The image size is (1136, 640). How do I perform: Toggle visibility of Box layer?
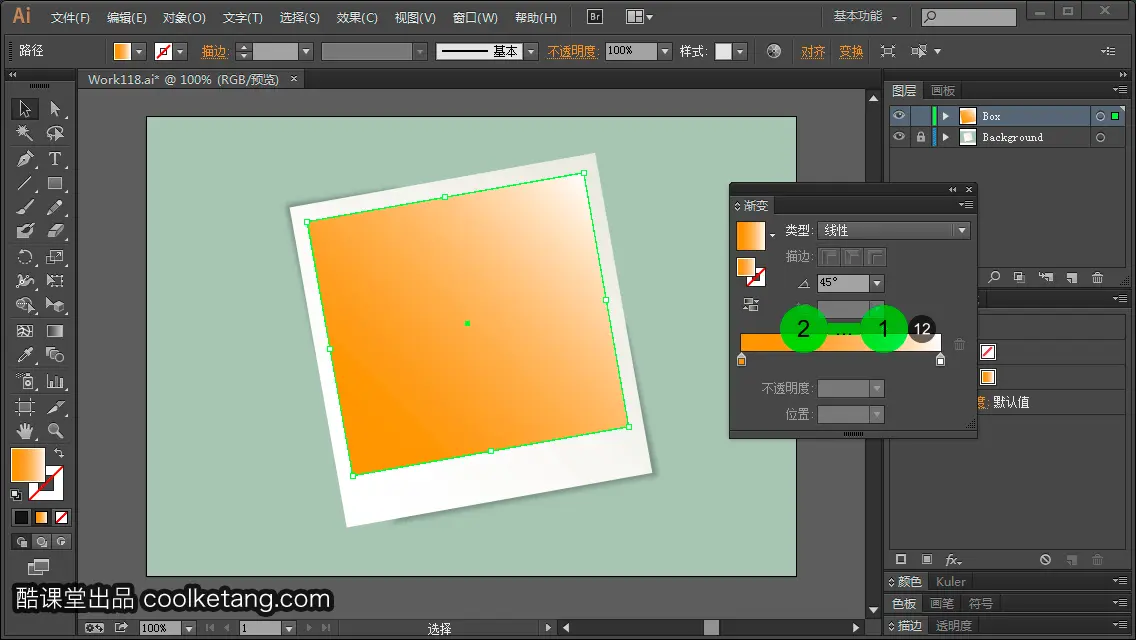click(899, 116)
